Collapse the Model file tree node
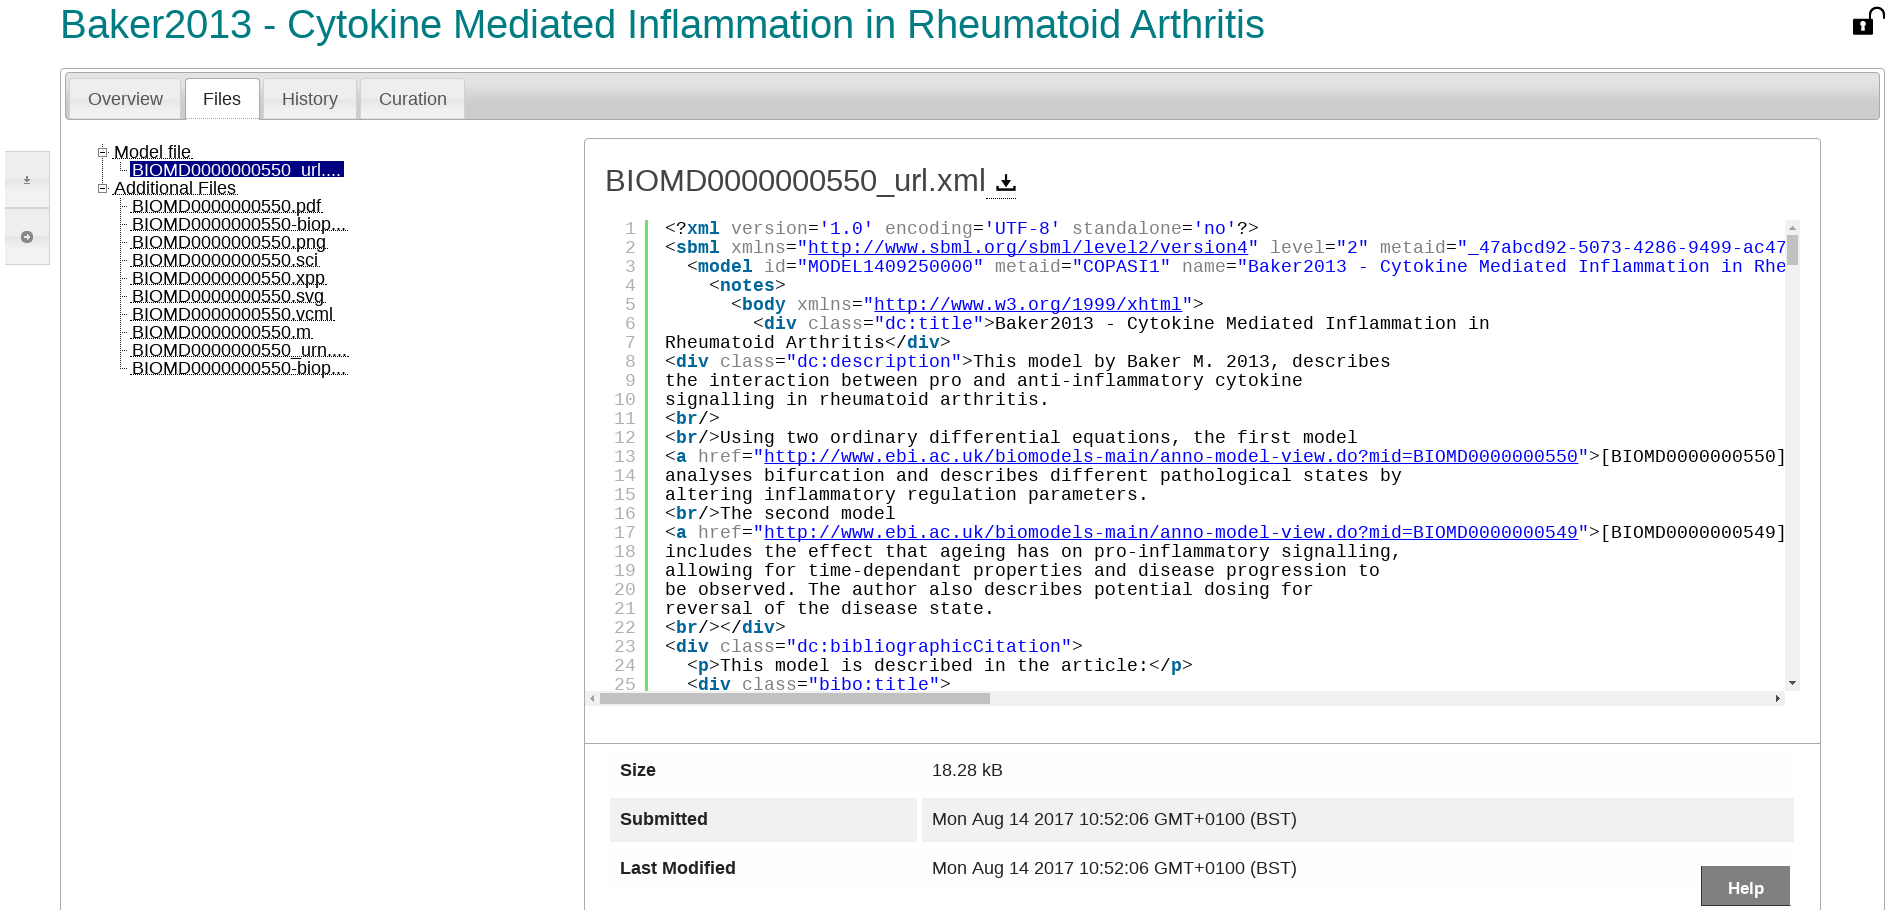This screenshot has width=1890, height=910. [102, 152]
